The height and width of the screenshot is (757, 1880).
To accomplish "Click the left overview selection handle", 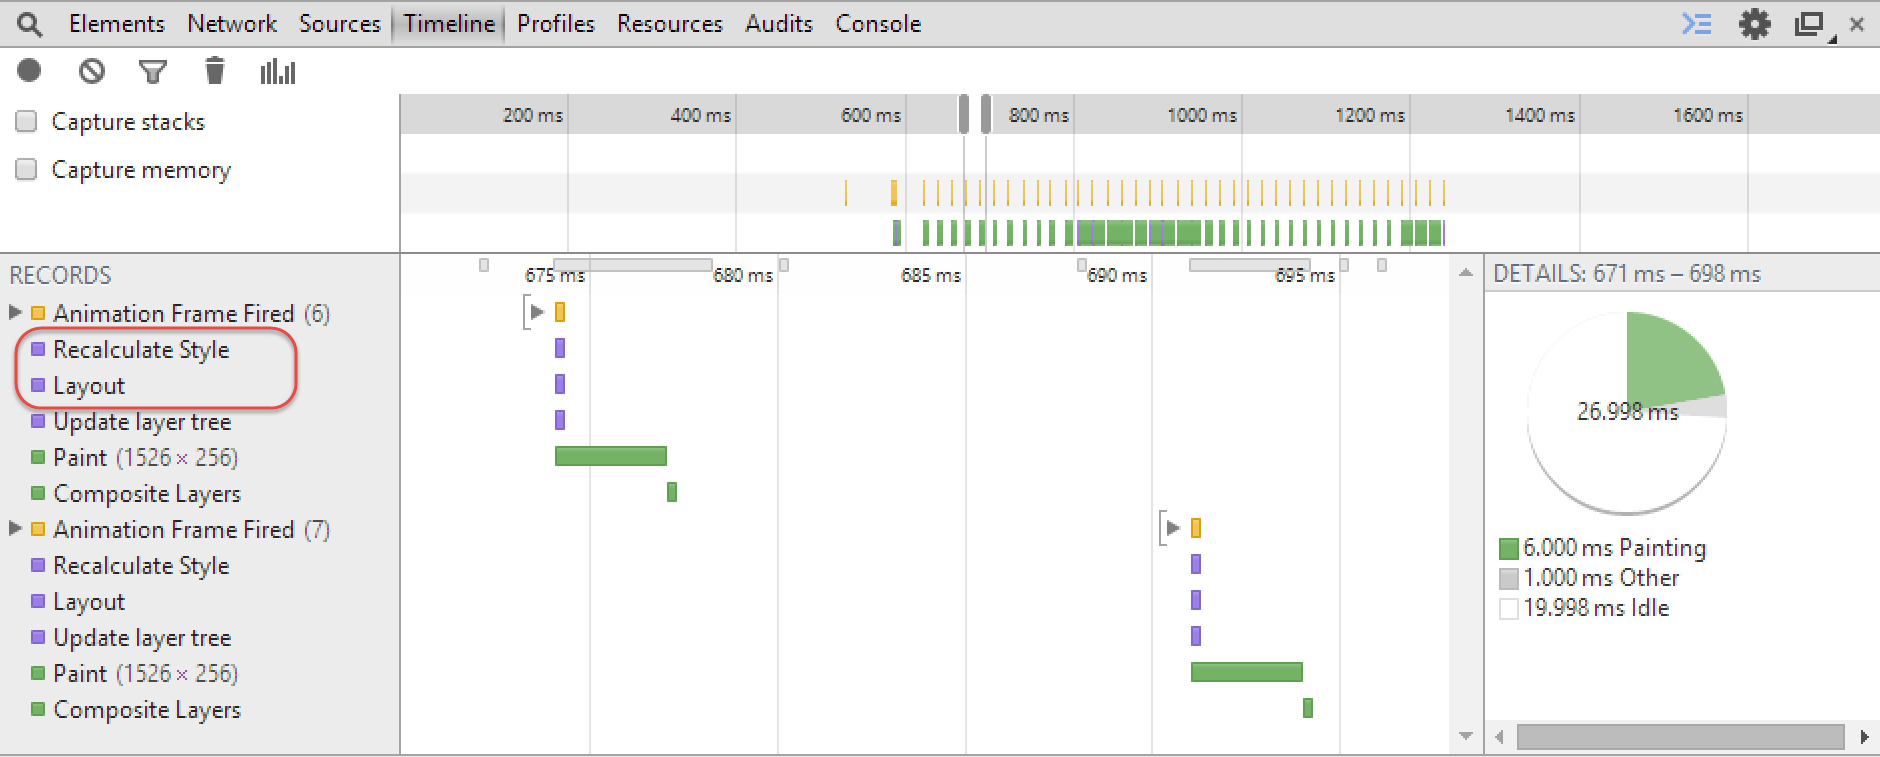I will [x=964, y=114].
